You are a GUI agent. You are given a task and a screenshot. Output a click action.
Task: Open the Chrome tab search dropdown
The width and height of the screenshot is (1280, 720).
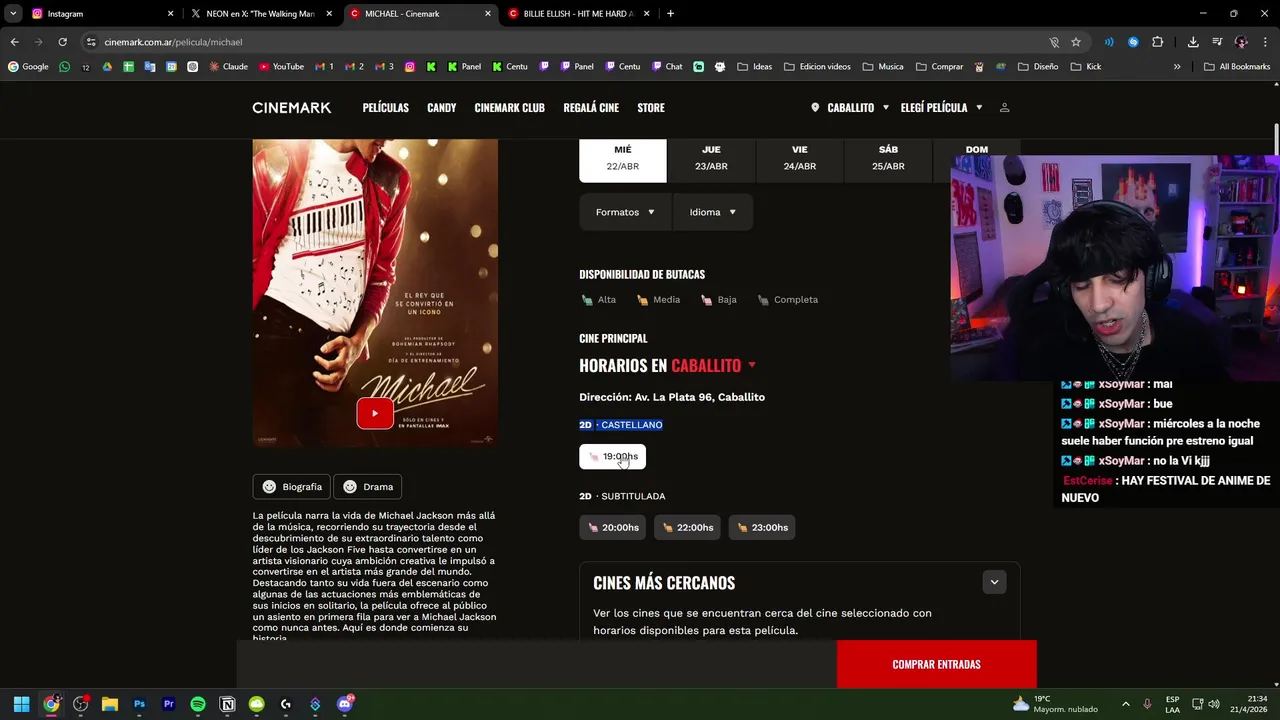[x=13, y=14]
